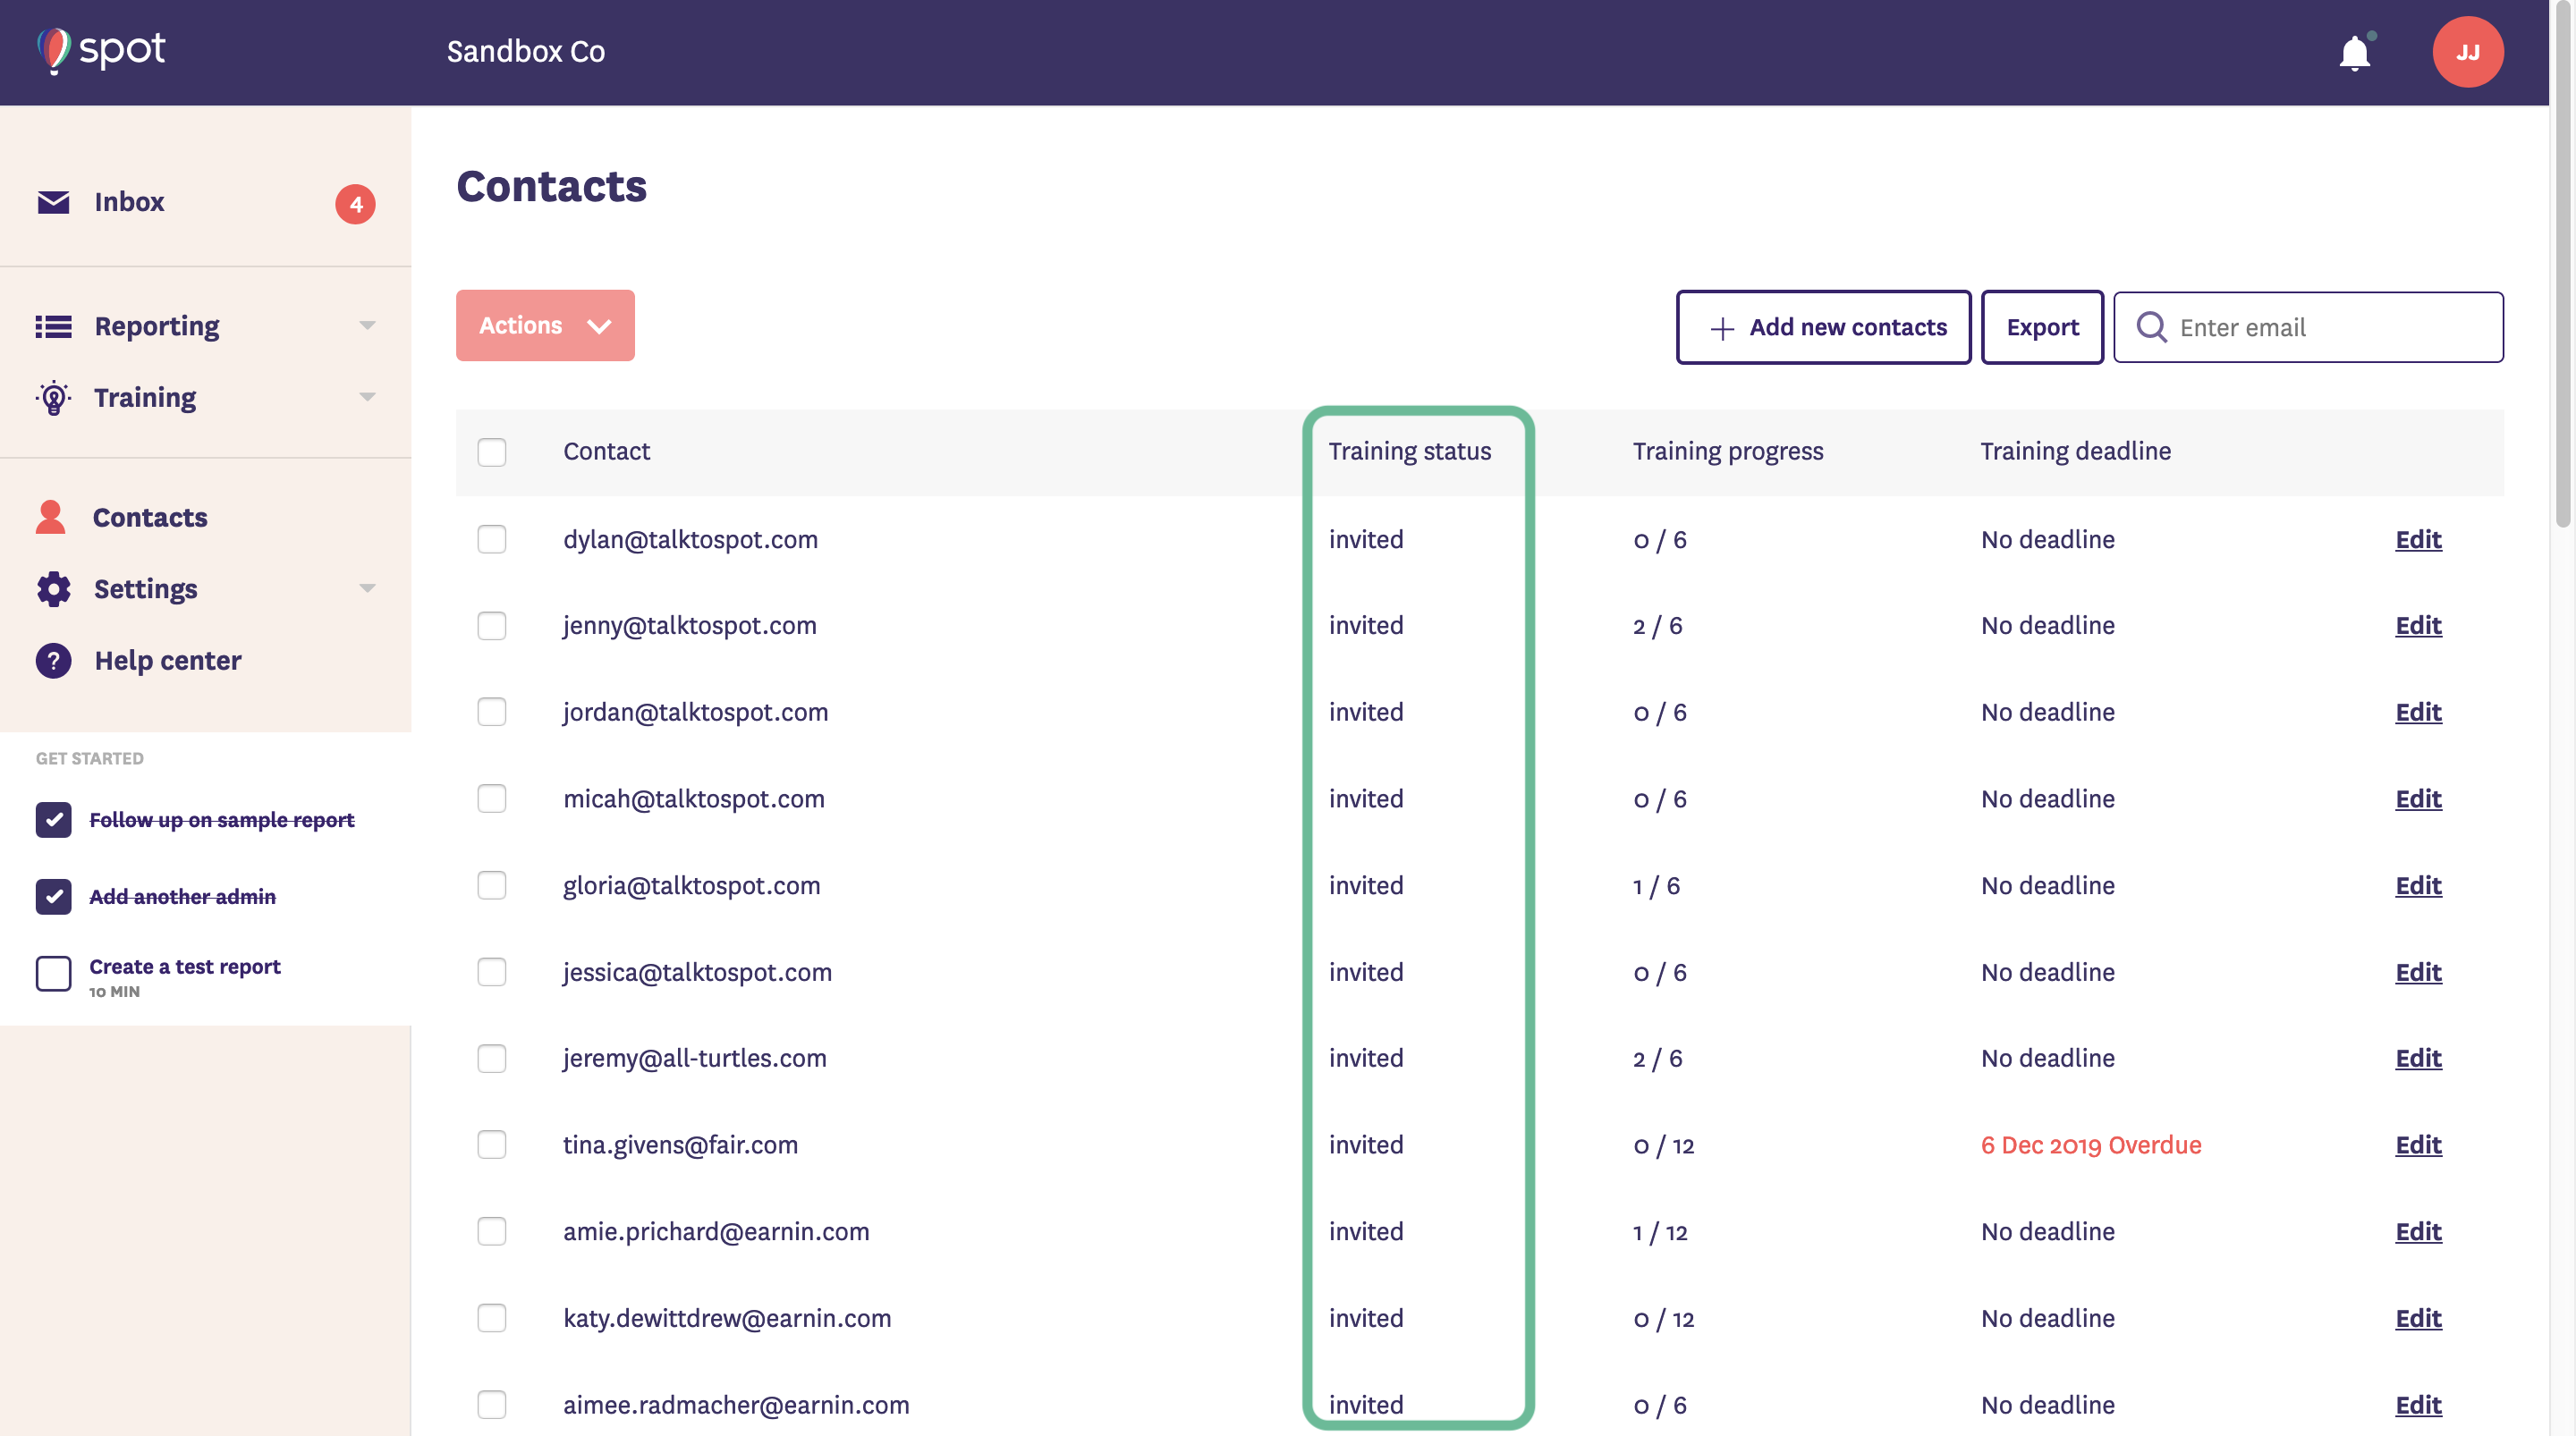The height and width of the screenshot is (1436, 2576).
Task: Click the Help center question icon
Action: (53, 661)
